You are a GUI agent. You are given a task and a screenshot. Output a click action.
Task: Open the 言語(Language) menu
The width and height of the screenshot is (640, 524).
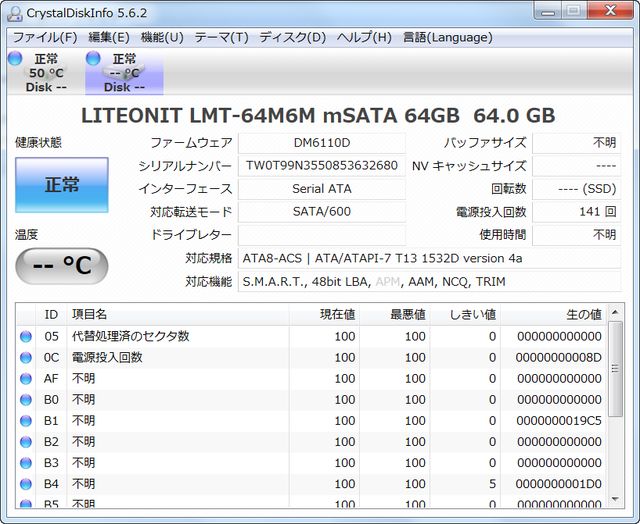447,38
